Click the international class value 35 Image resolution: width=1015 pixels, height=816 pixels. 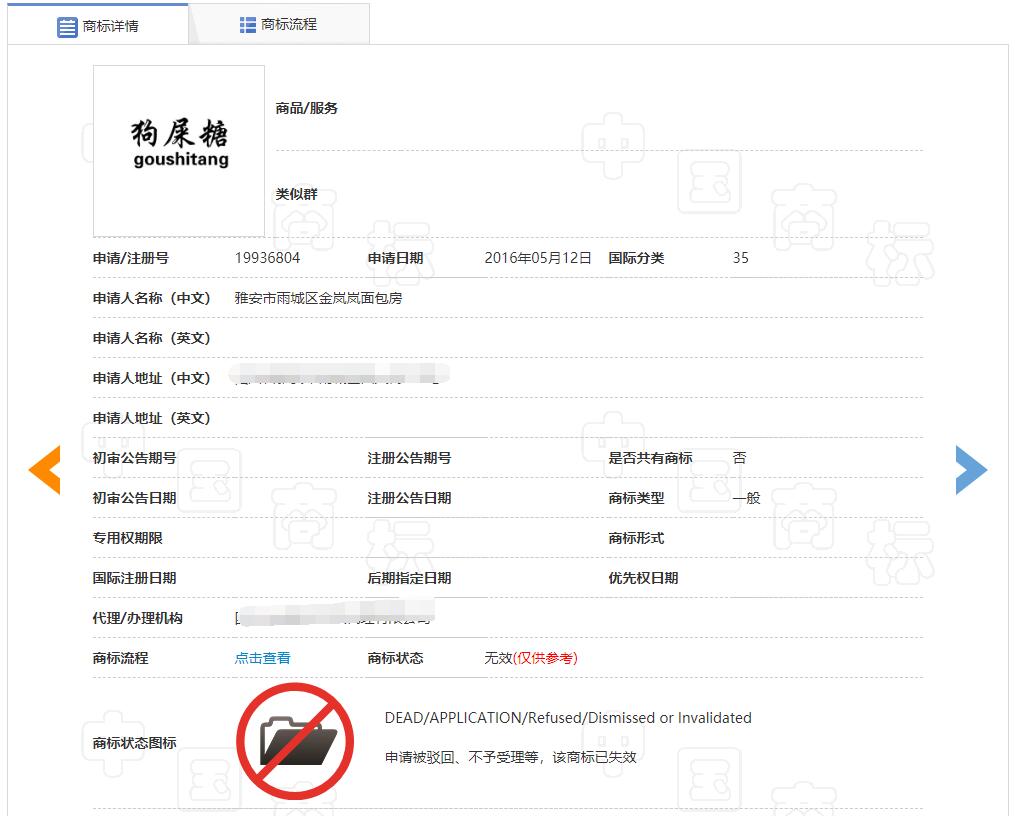[x=740, y=258]
